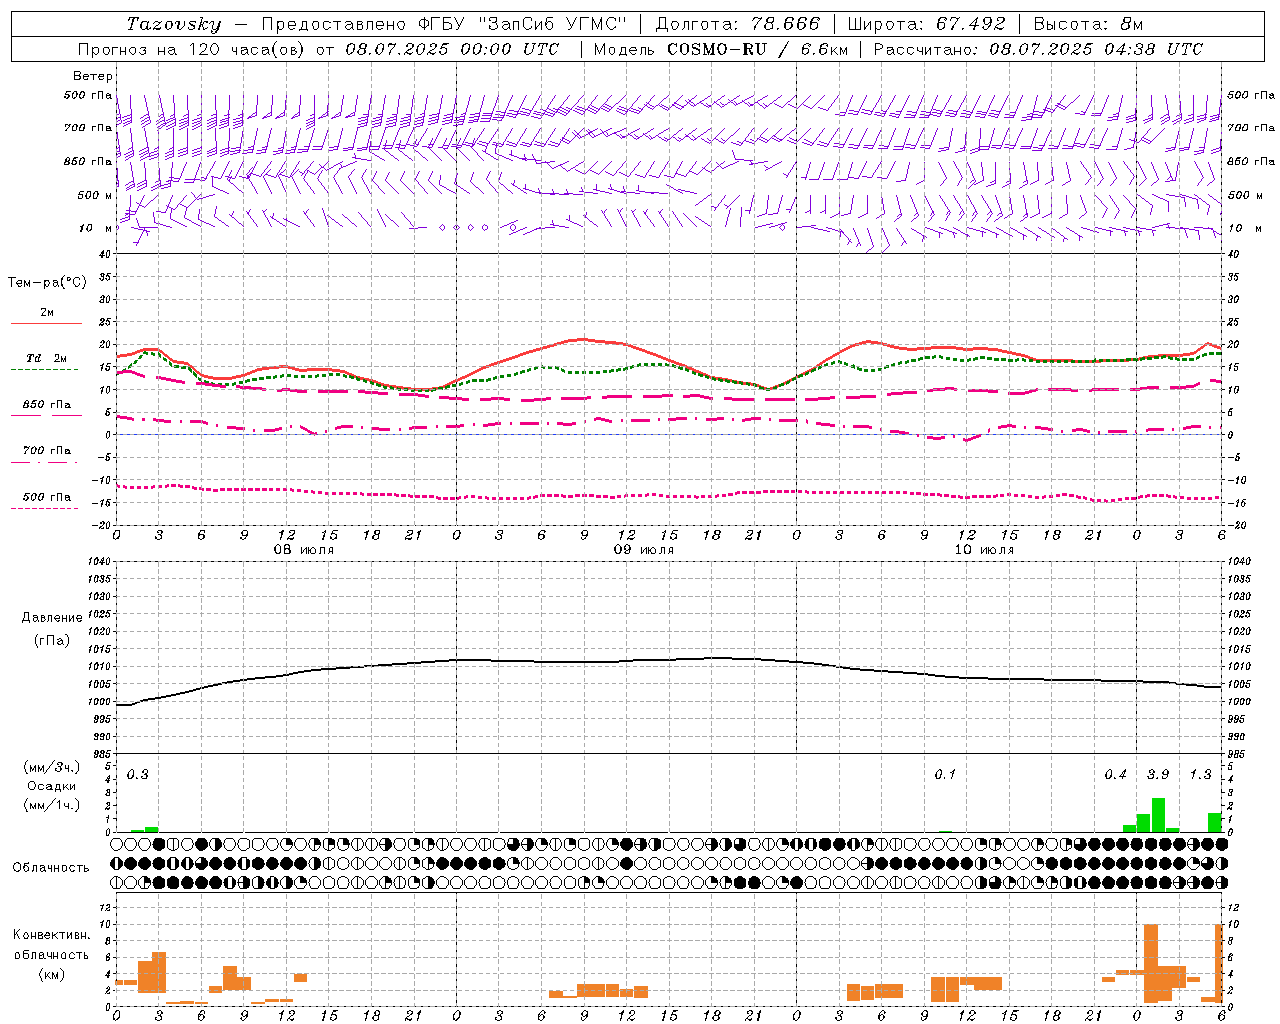Click the '0.4' precipitation total value
Screen dimensions: 1280x1024
click(1115, 775)
